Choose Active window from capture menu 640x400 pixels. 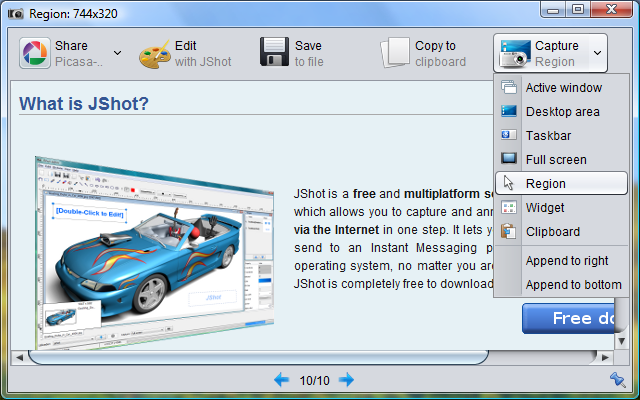(x=561, y=88)
